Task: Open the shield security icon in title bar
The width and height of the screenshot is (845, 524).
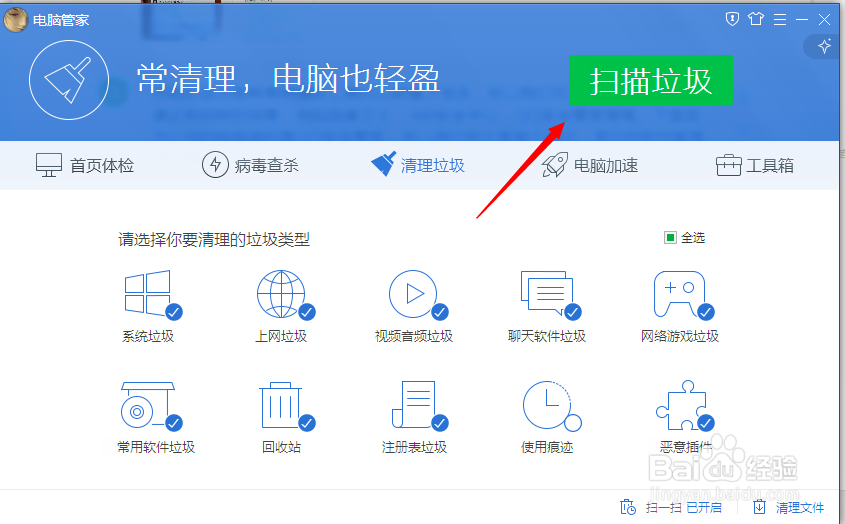Action: pyautogui.click(x=732, y=19)
